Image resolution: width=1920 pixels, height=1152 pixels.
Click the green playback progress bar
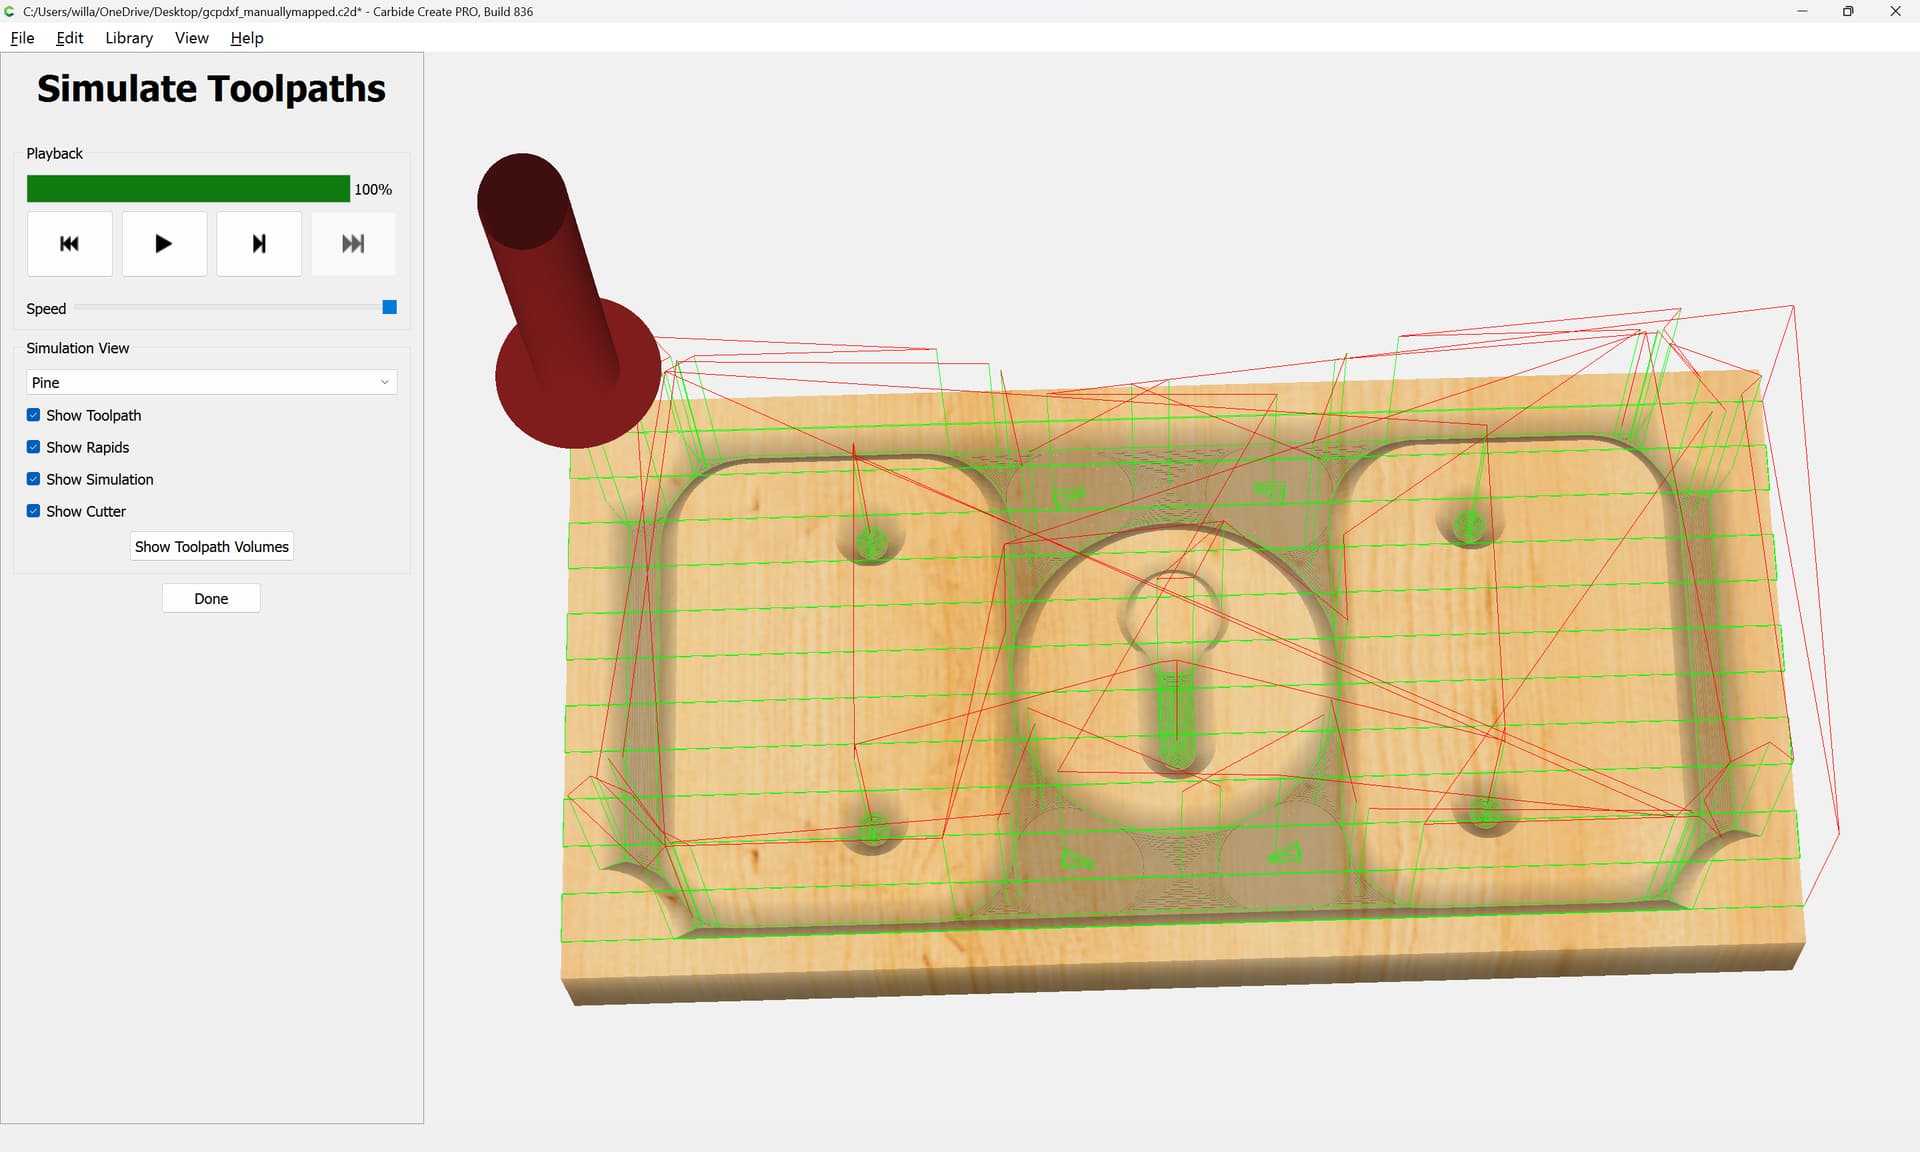pyautogui.click(x=188, y=189)
